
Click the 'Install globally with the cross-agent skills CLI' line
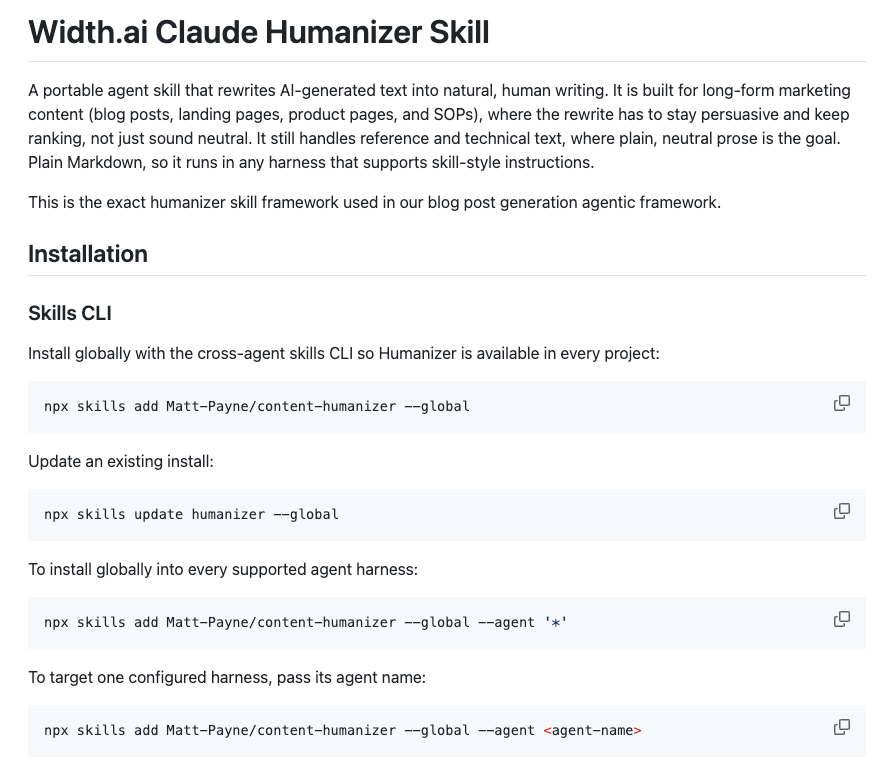click(344, 354)
